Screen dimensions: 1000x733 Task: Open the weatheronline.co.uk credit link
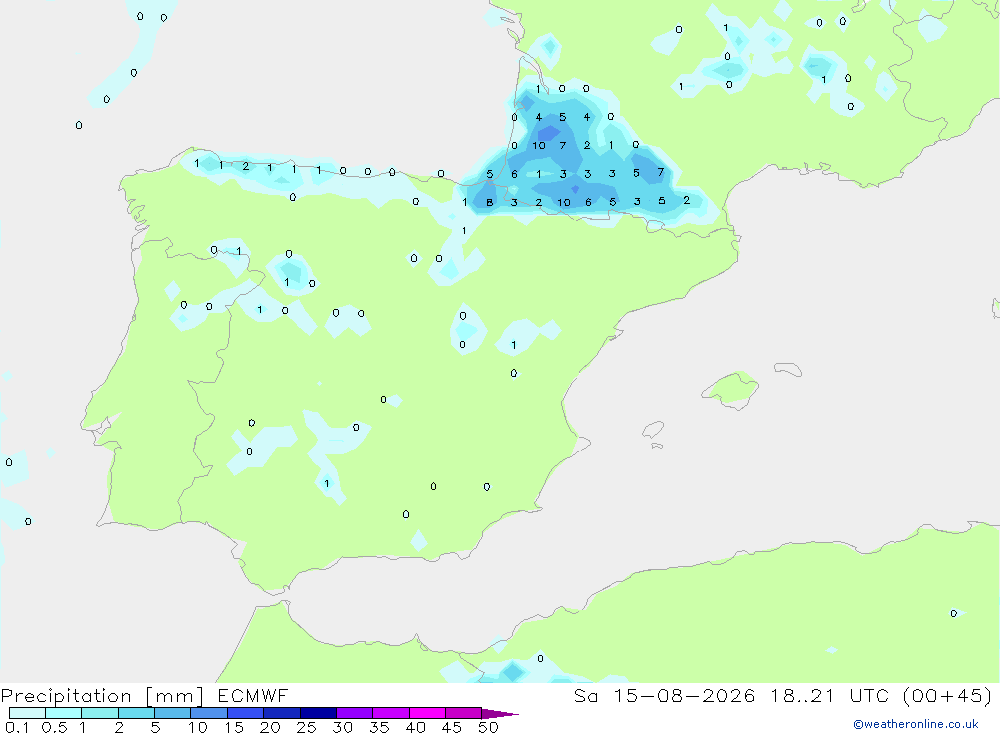[916, 724]
